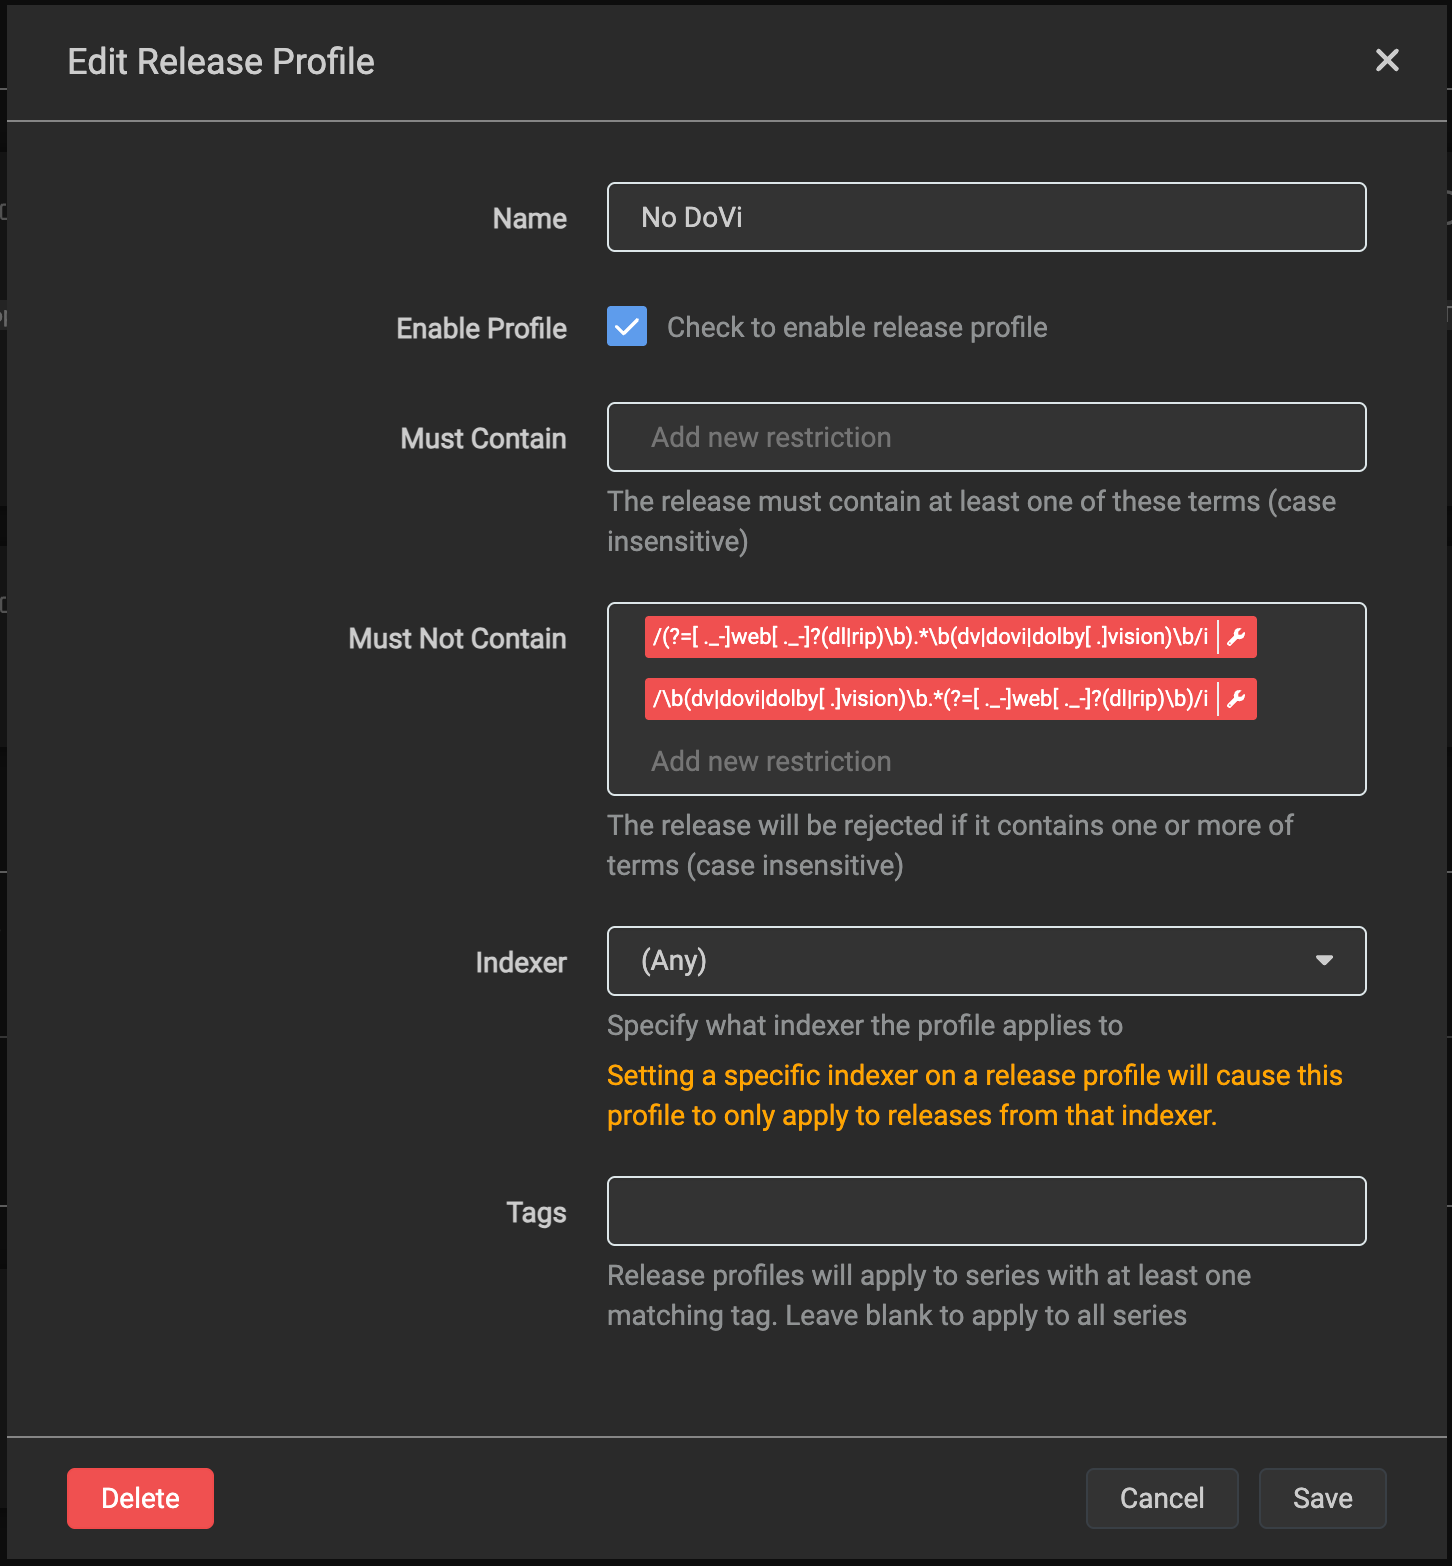
Task: Click the Enable Profile label
Action: pos(481,329)
